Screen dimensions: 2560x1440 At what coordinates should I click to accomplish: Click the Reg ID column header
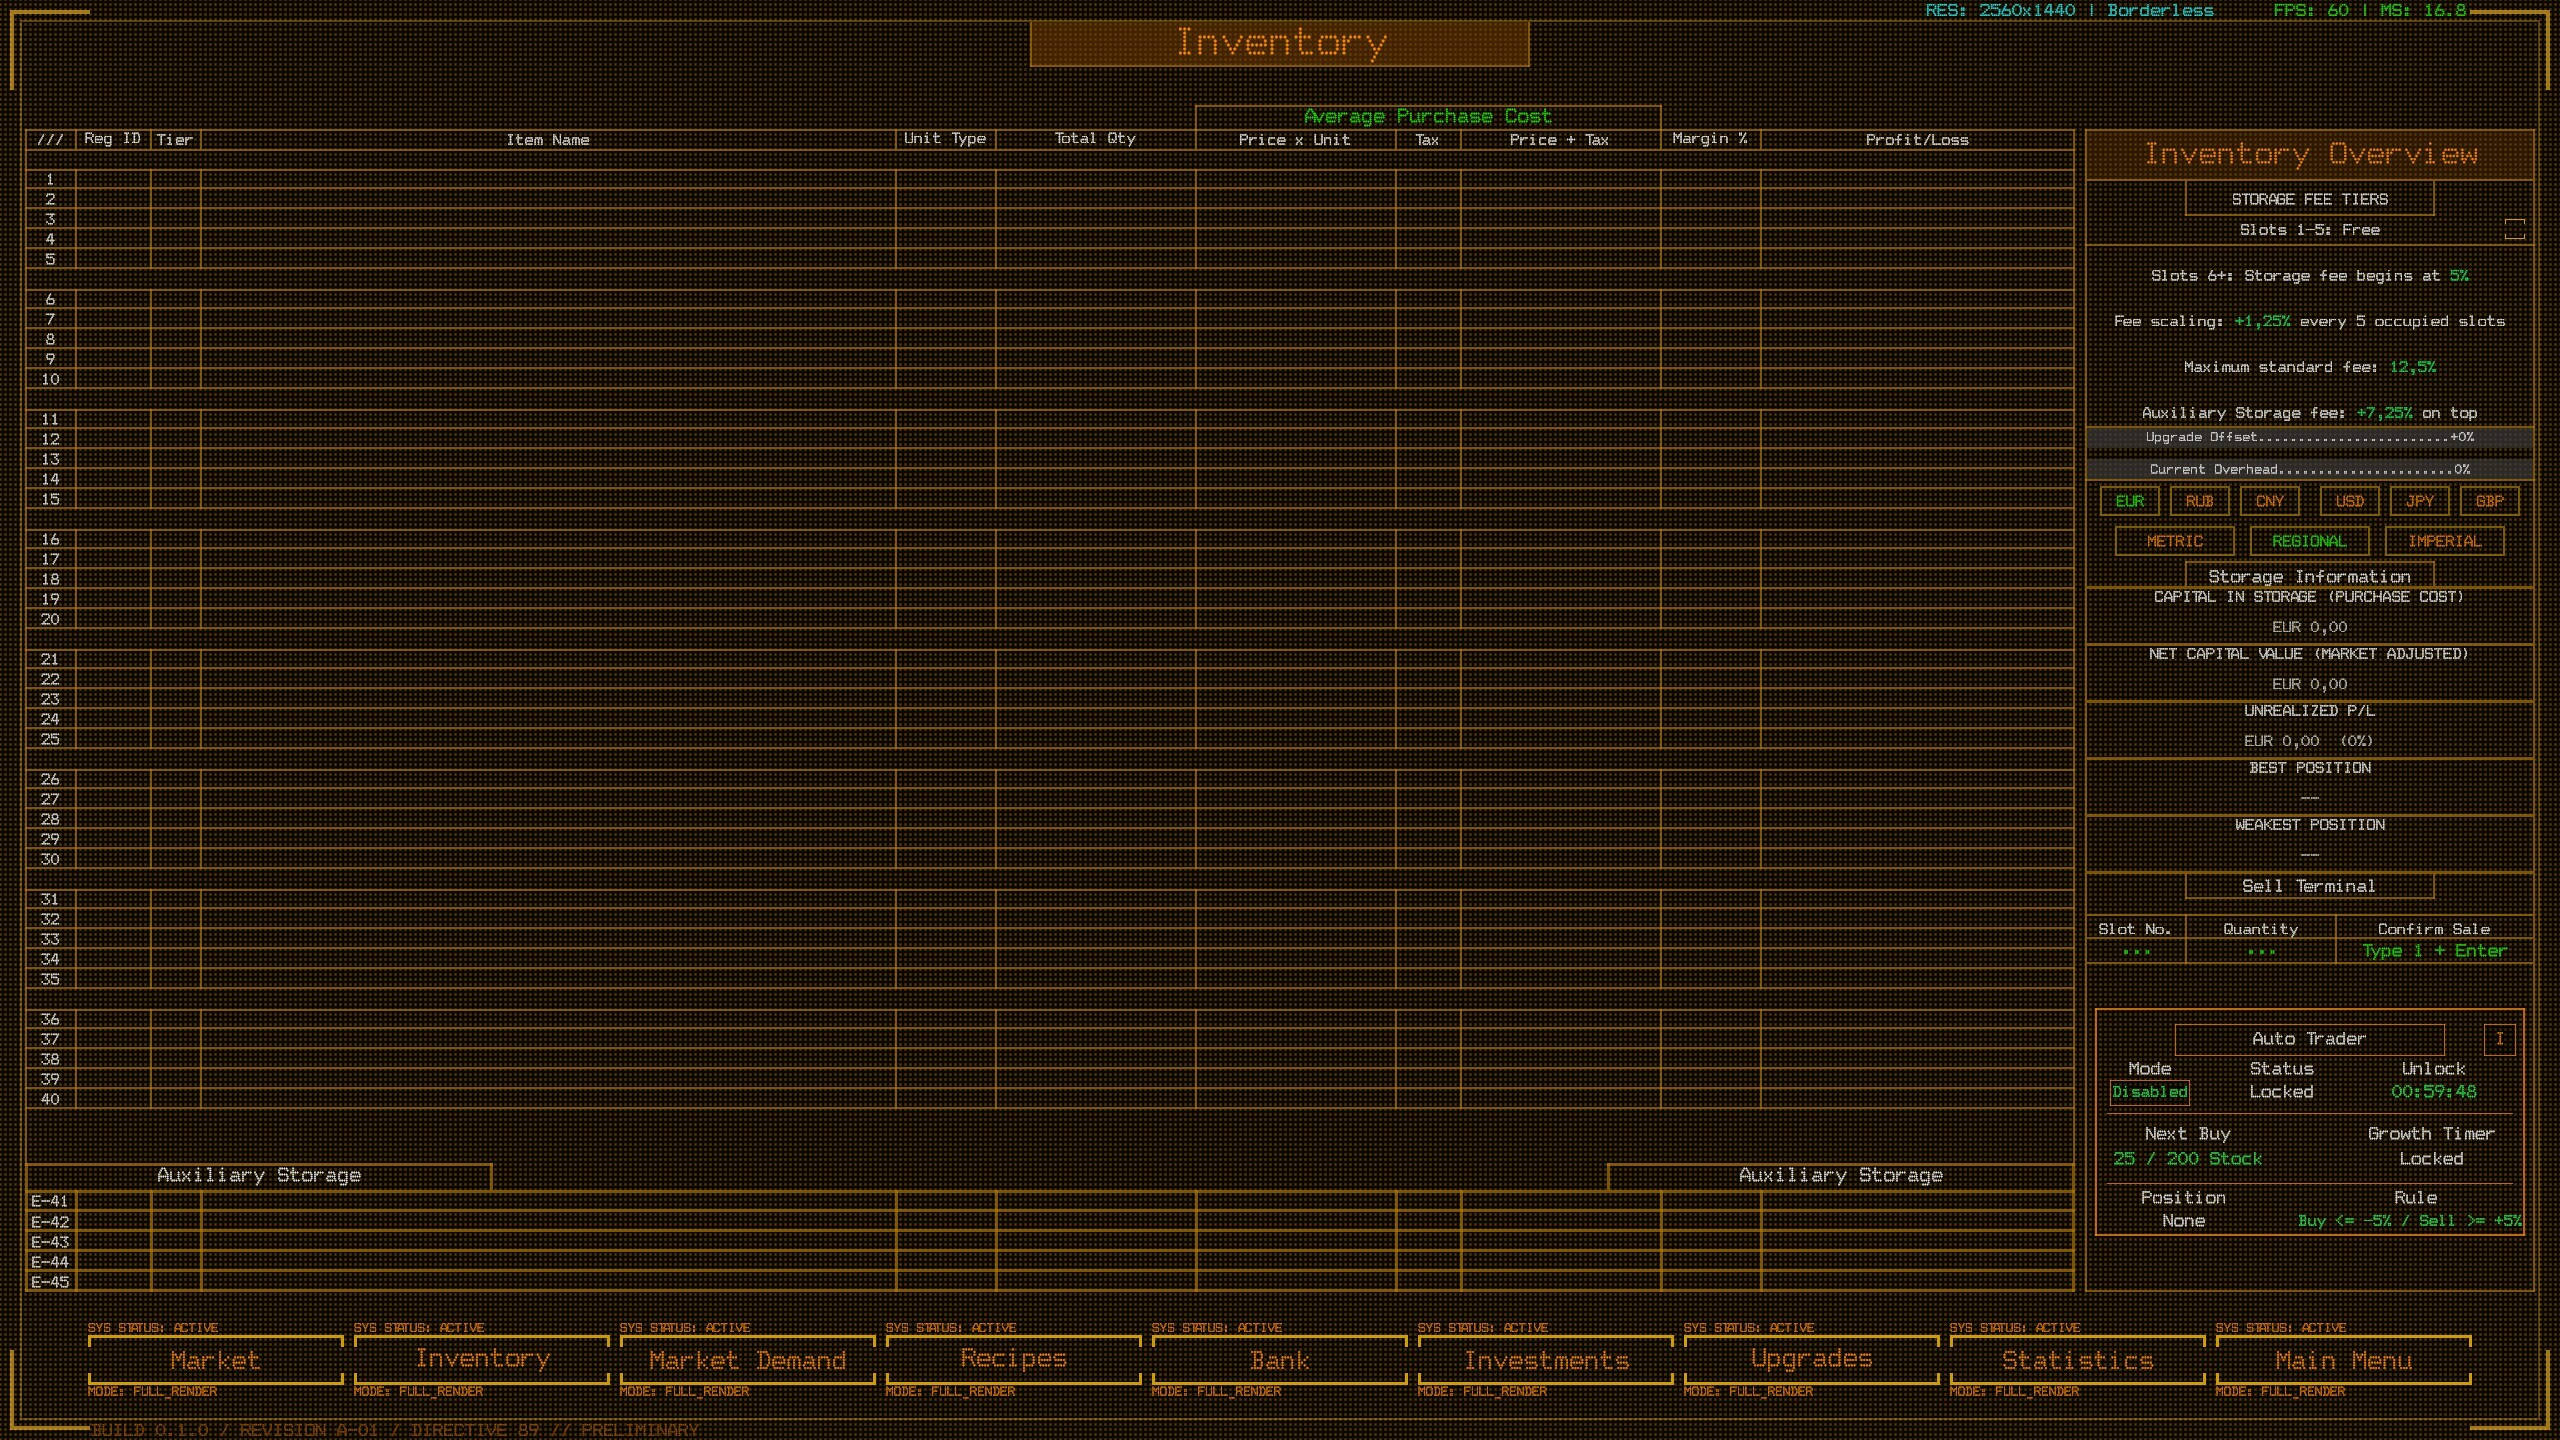112,139
